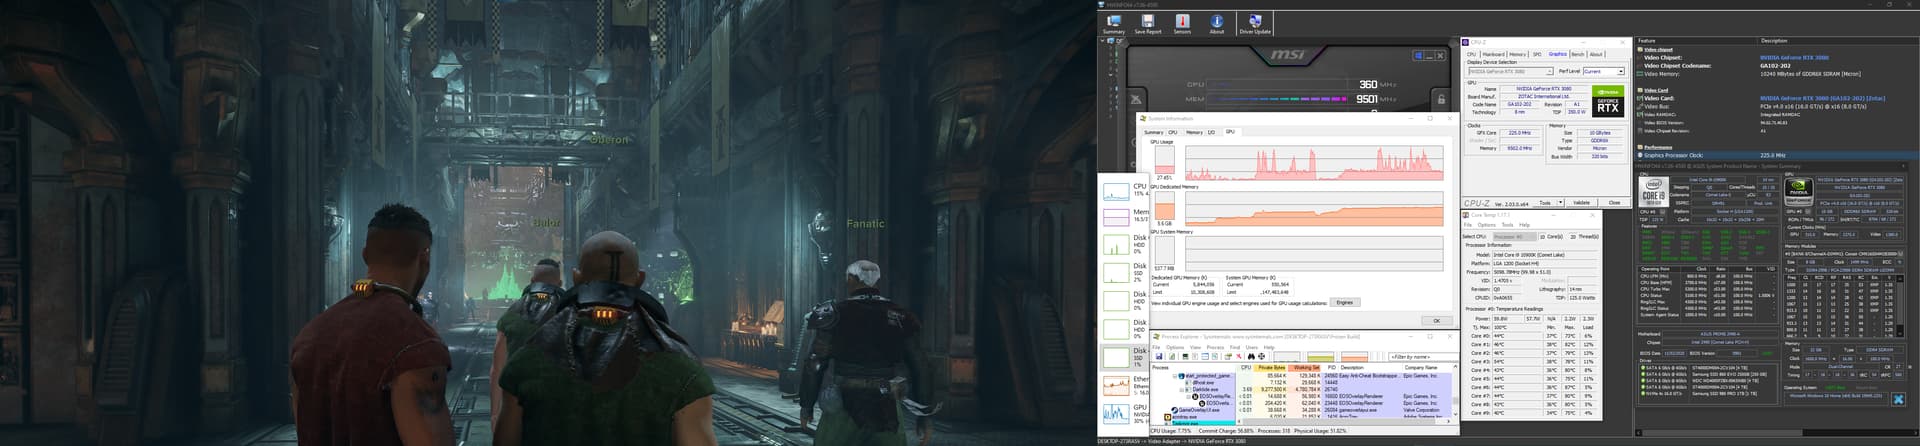1920x446 pixels.
Task: Select Graphics Processor Clock row in HWiNFO
Action: [1775, 155]
